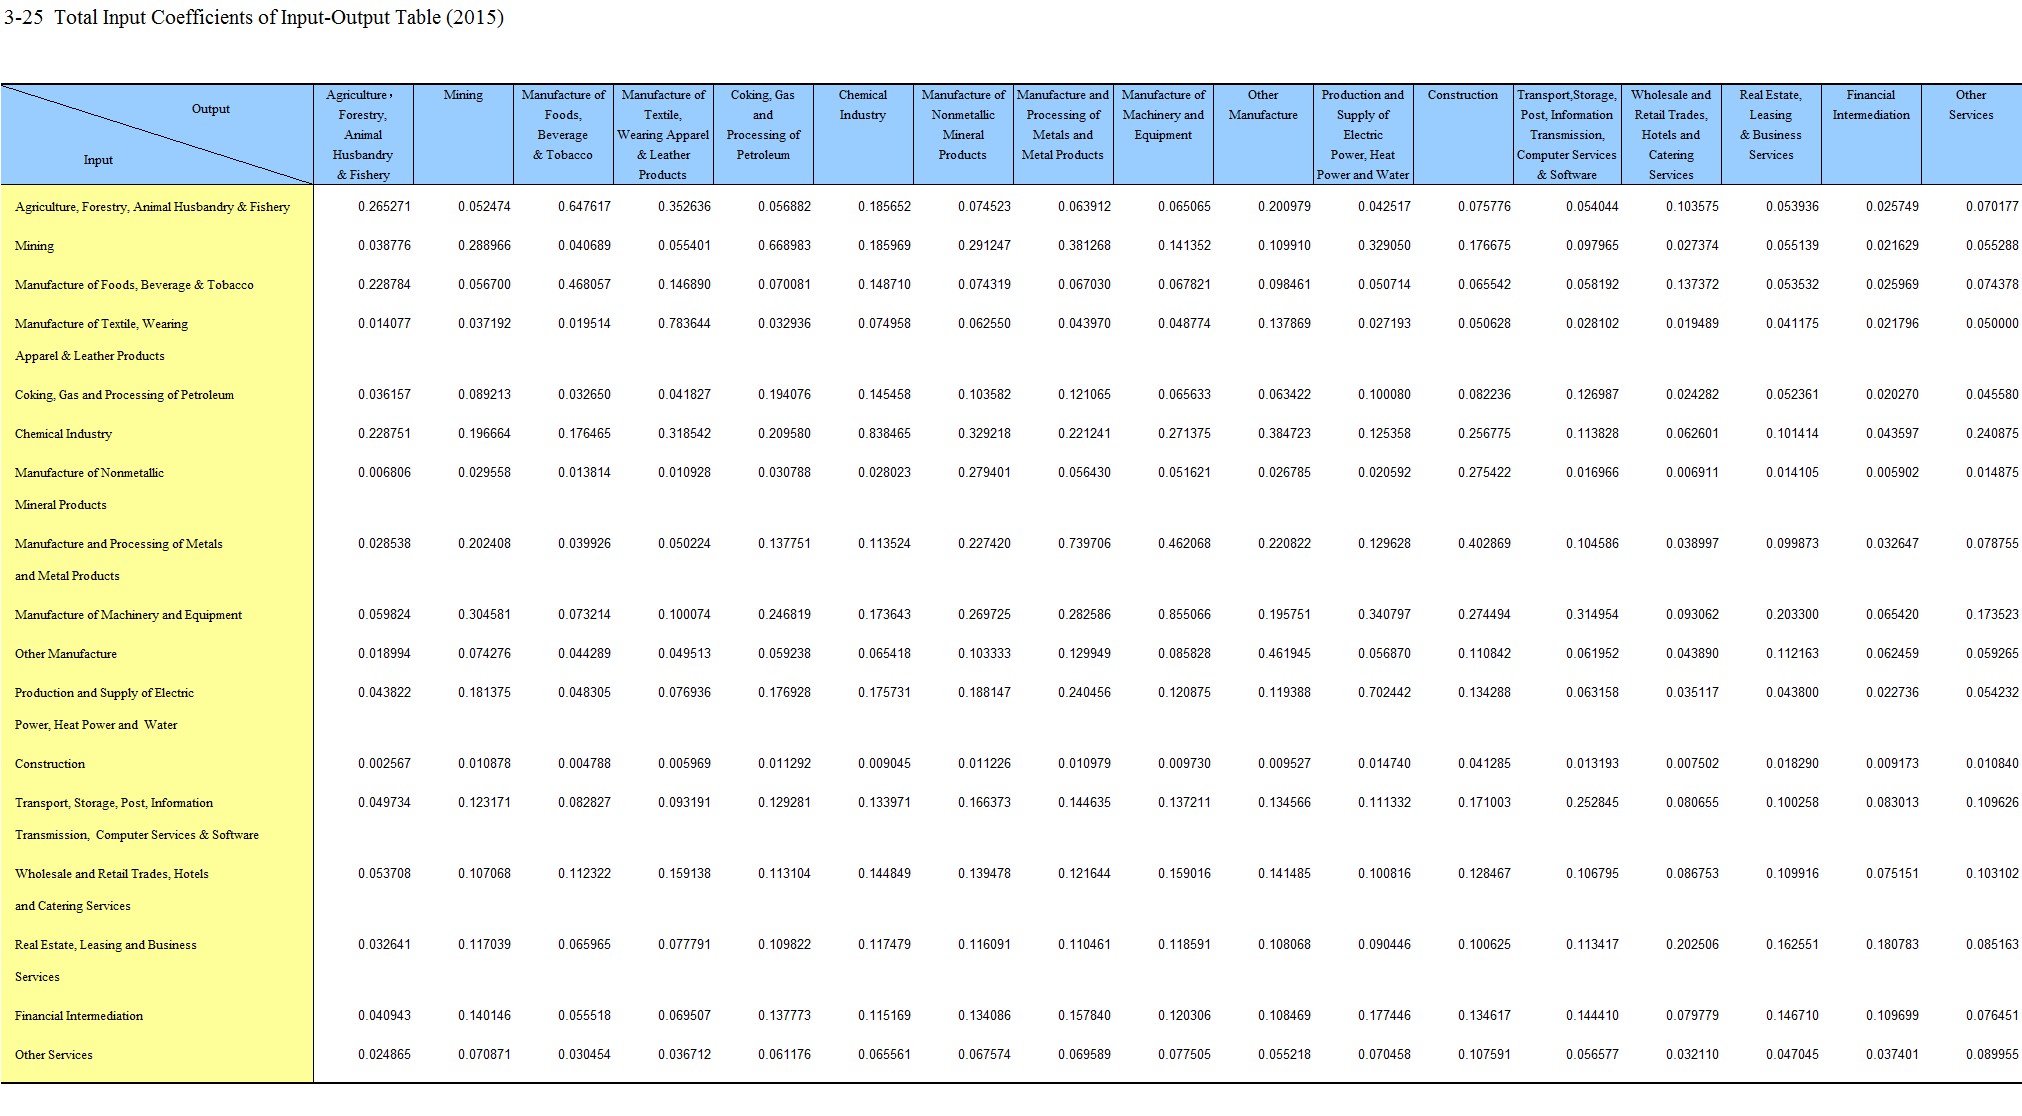Select row label 'Coking, Gas and Processing of Petroleum'
The image size is (2022, 1116).
coord(124,395)
